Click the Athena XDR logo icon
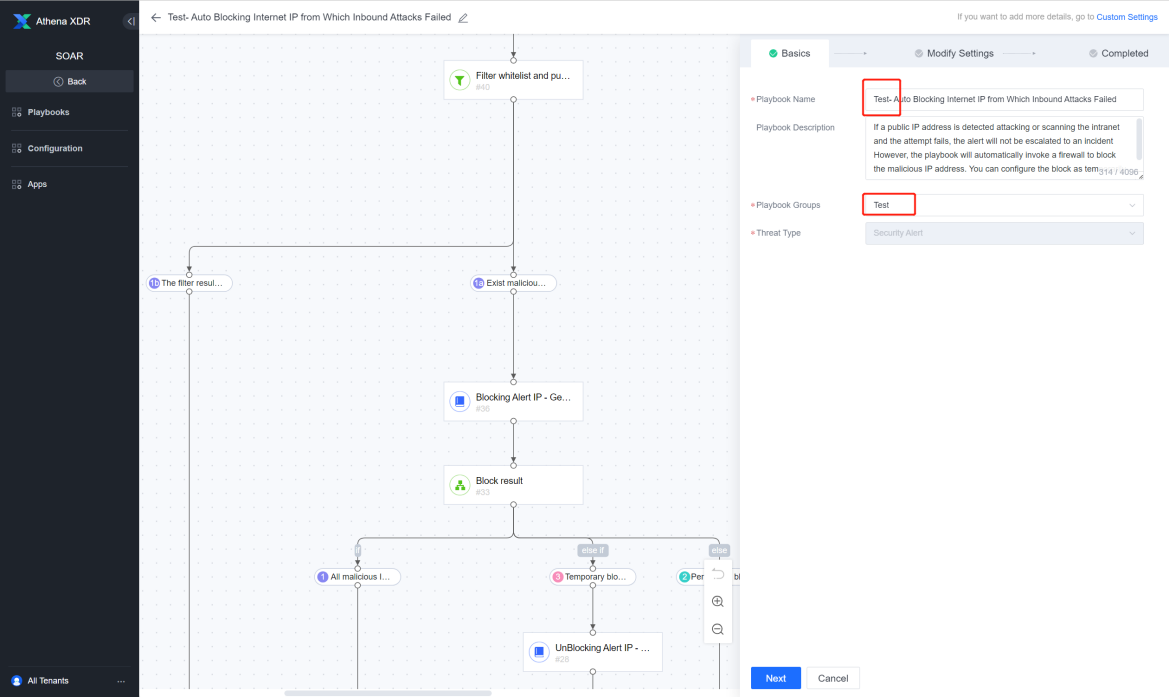Screen dimensions: 1169x697 point(22,21)
